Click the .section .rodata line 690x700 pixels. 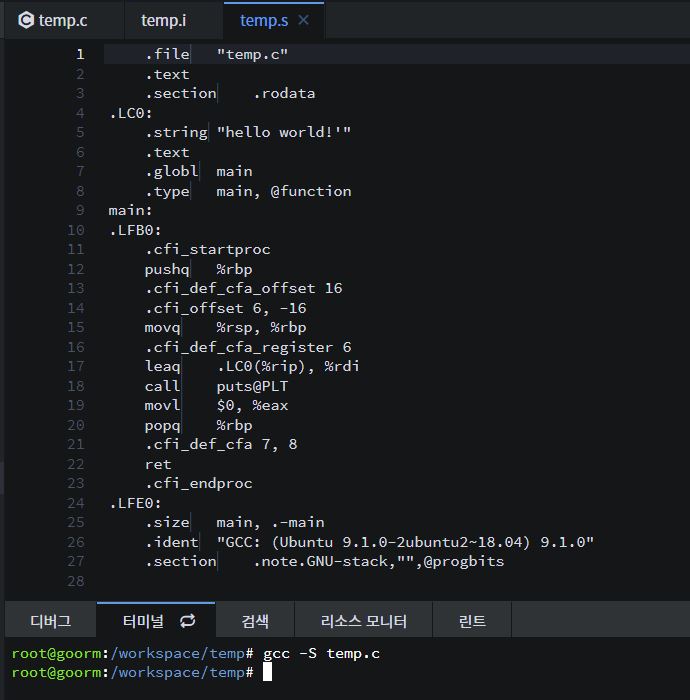tap(230, 93)
